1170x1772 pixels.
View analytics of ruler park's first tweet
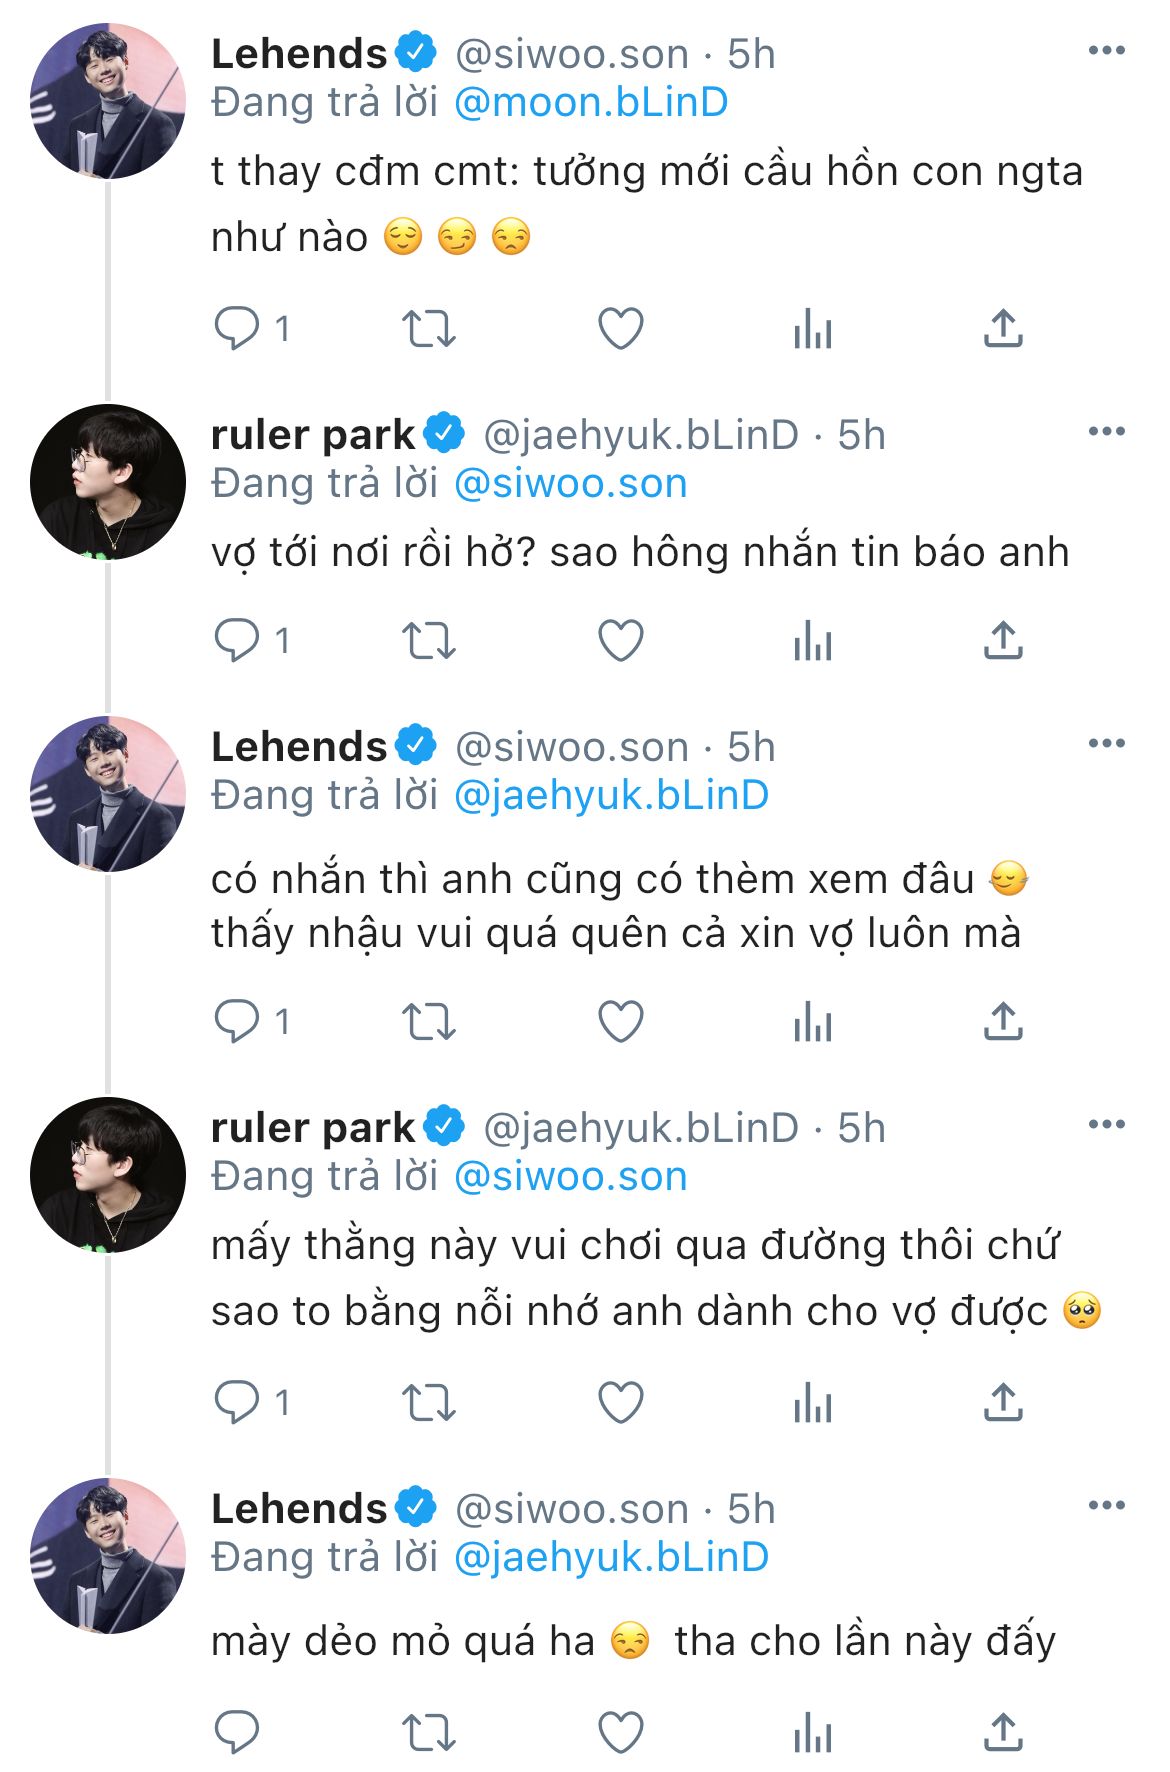coord(812,641)
